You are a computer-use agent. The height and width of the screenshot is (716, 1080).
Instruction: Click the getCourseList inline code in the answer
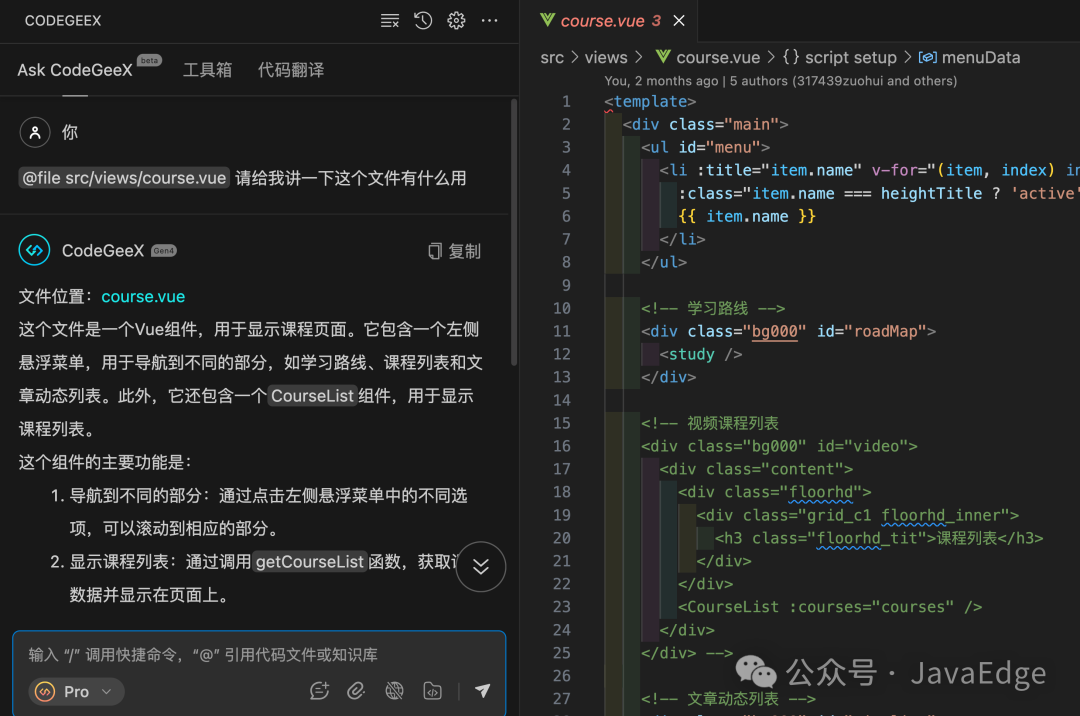click(x=309, y=562)
